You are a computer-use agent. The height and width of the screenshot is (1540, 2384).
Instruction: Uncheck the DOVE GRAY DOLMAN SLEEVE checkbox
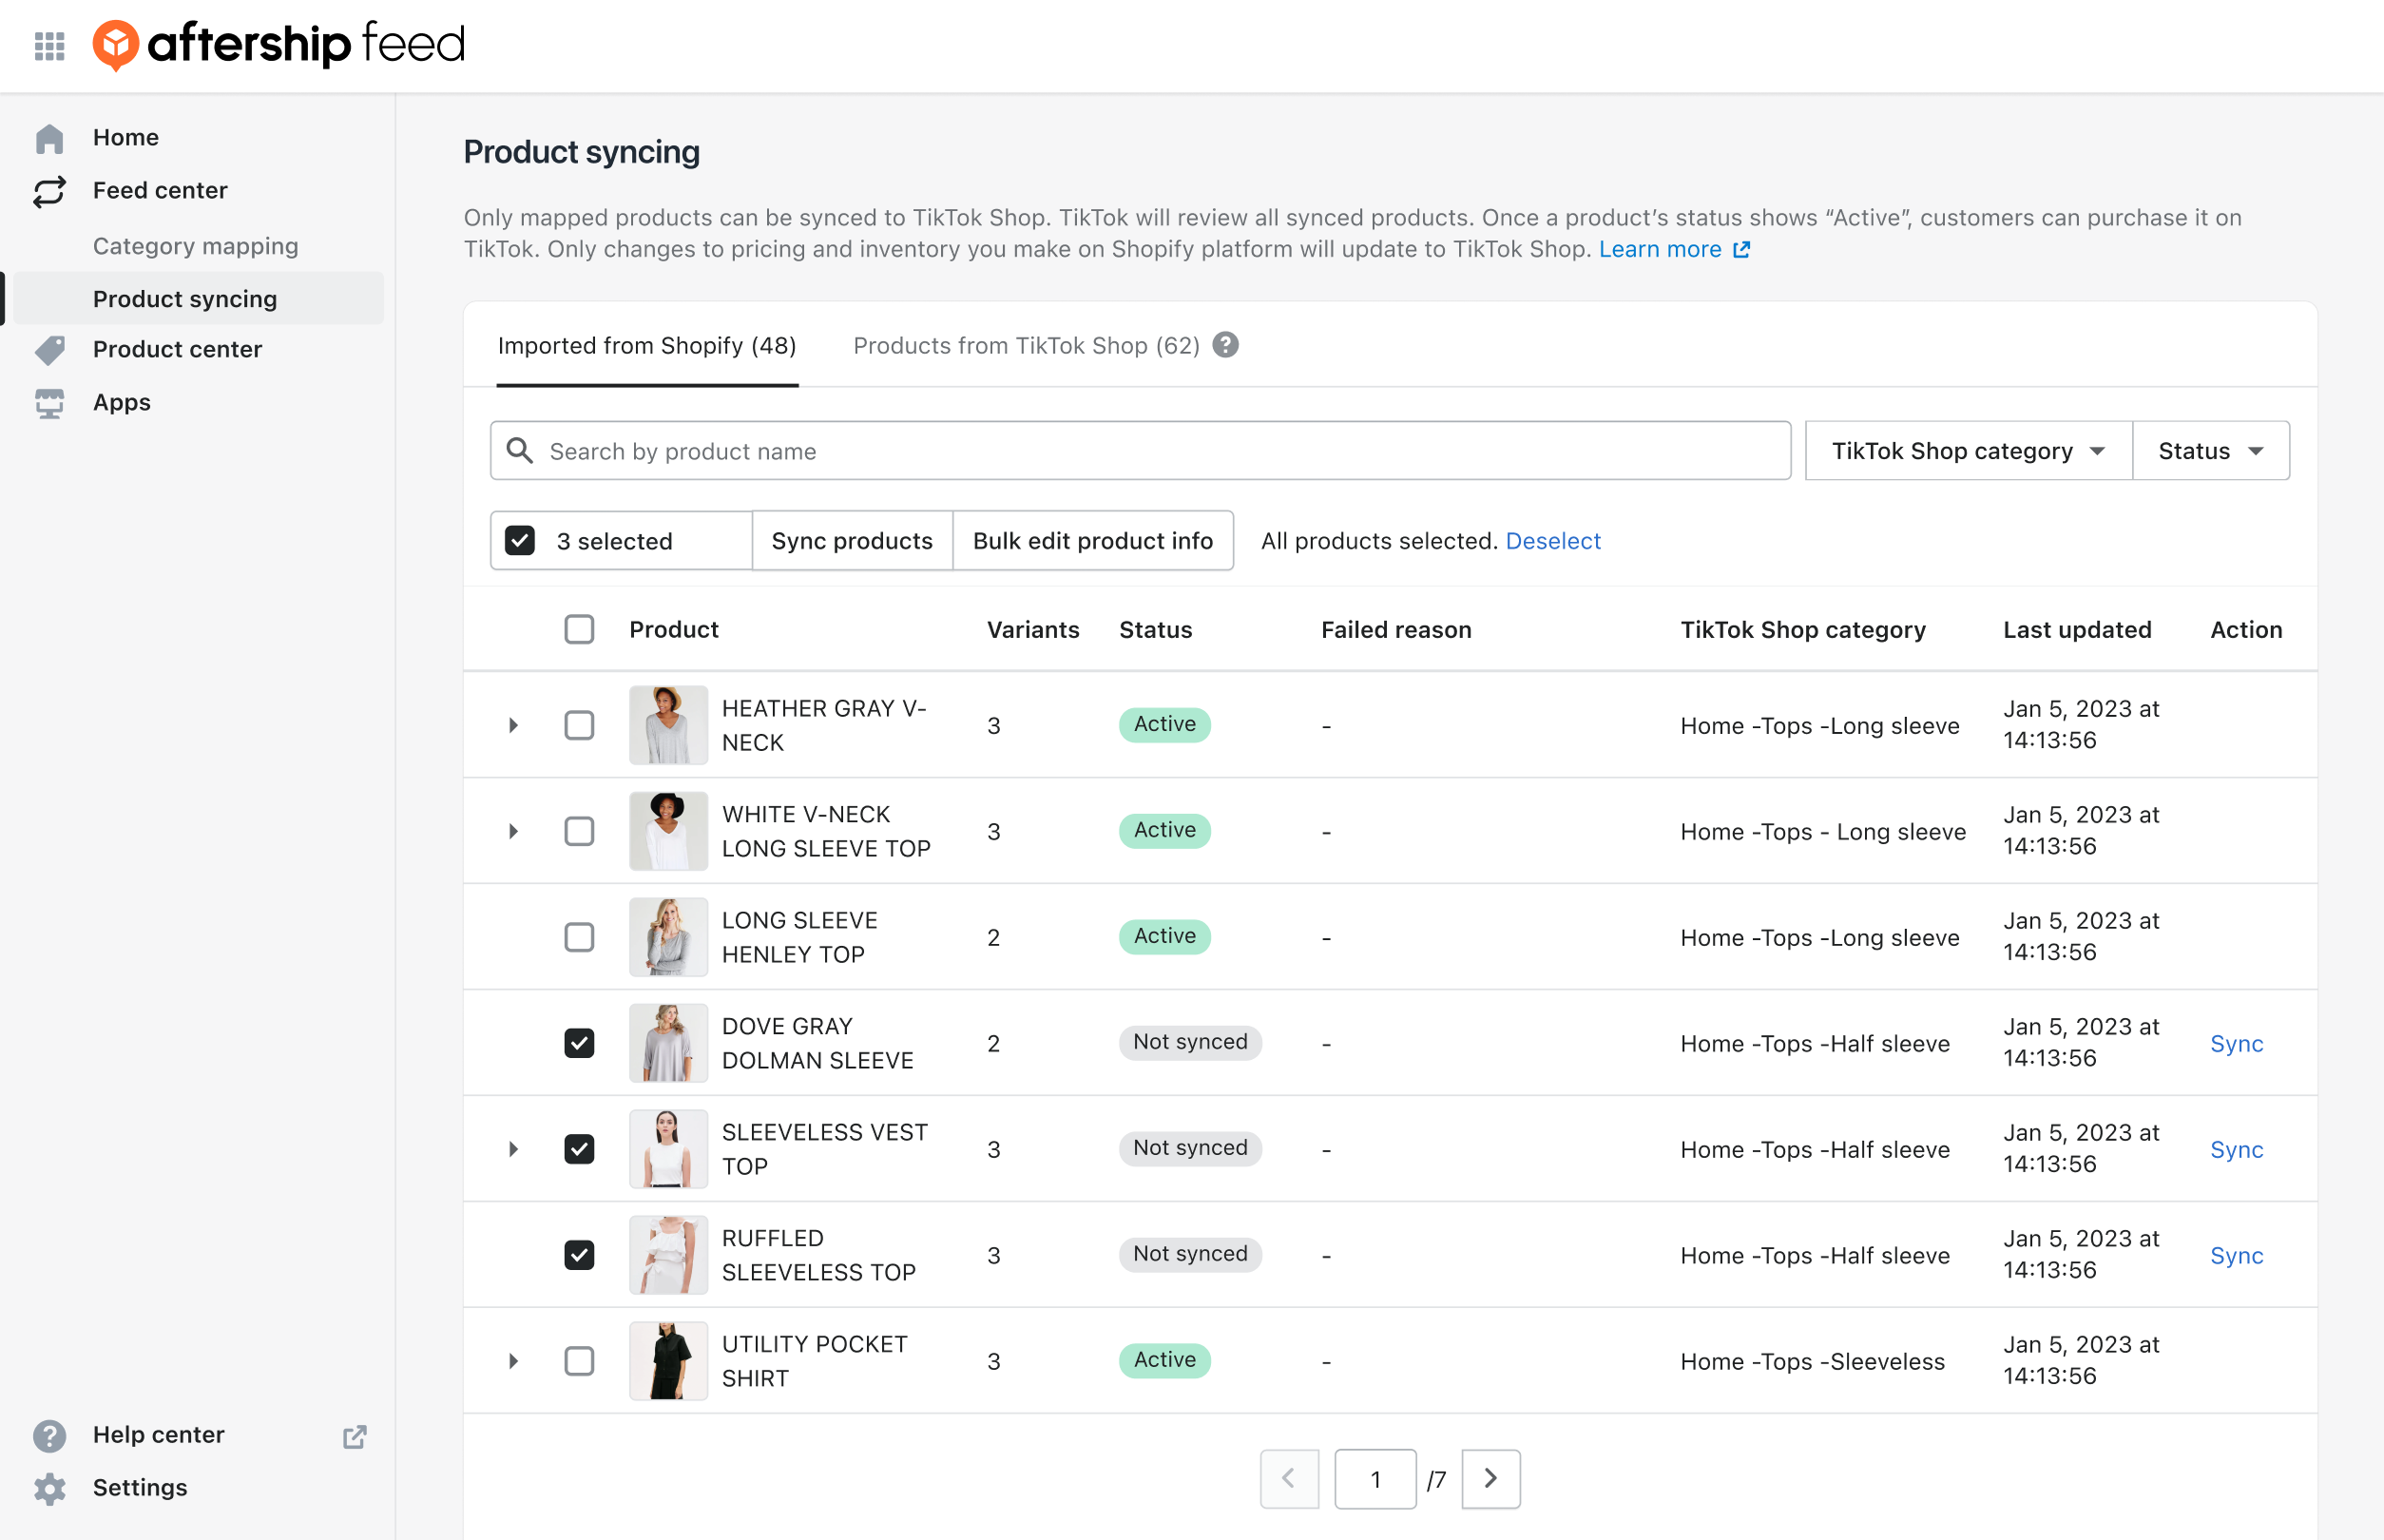579,1041
